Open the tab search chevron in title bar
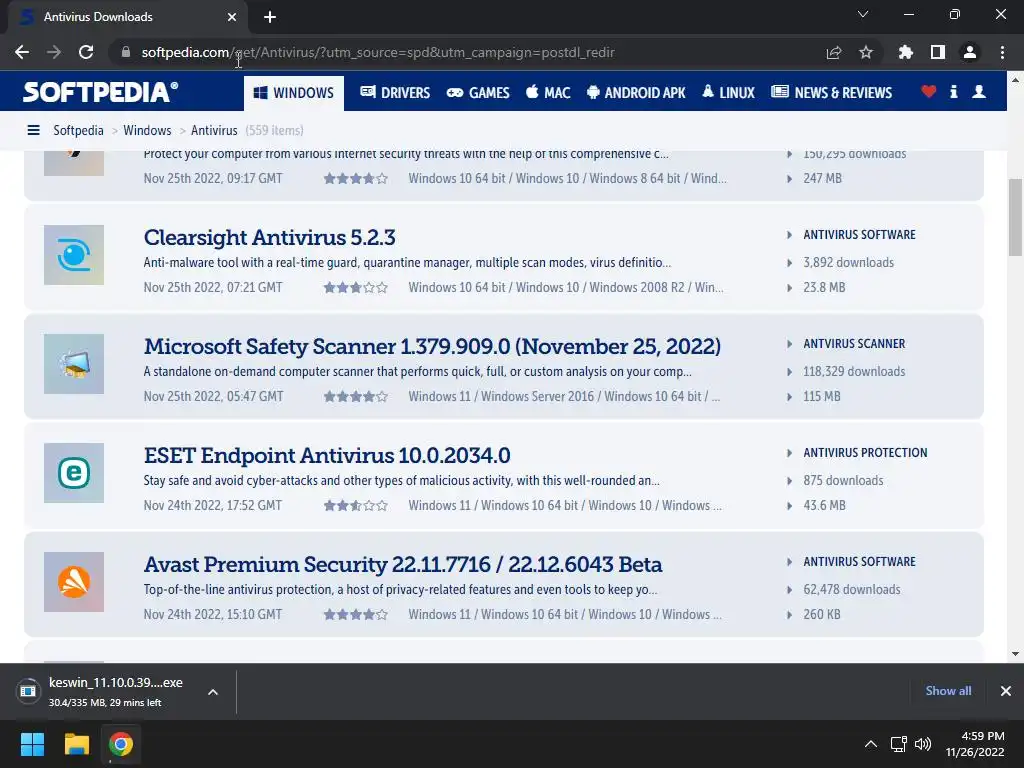Screen dimensions: 1024x768 [863, 14]
